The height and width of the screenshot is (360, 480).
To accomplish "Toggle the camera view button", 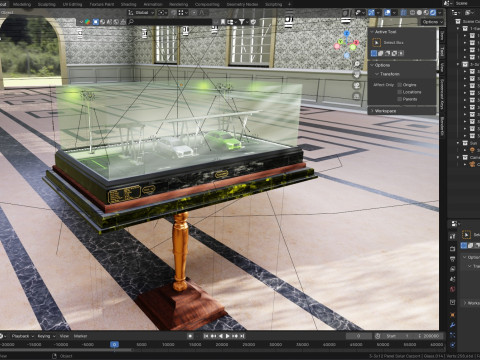I will [x=357, y=85].
